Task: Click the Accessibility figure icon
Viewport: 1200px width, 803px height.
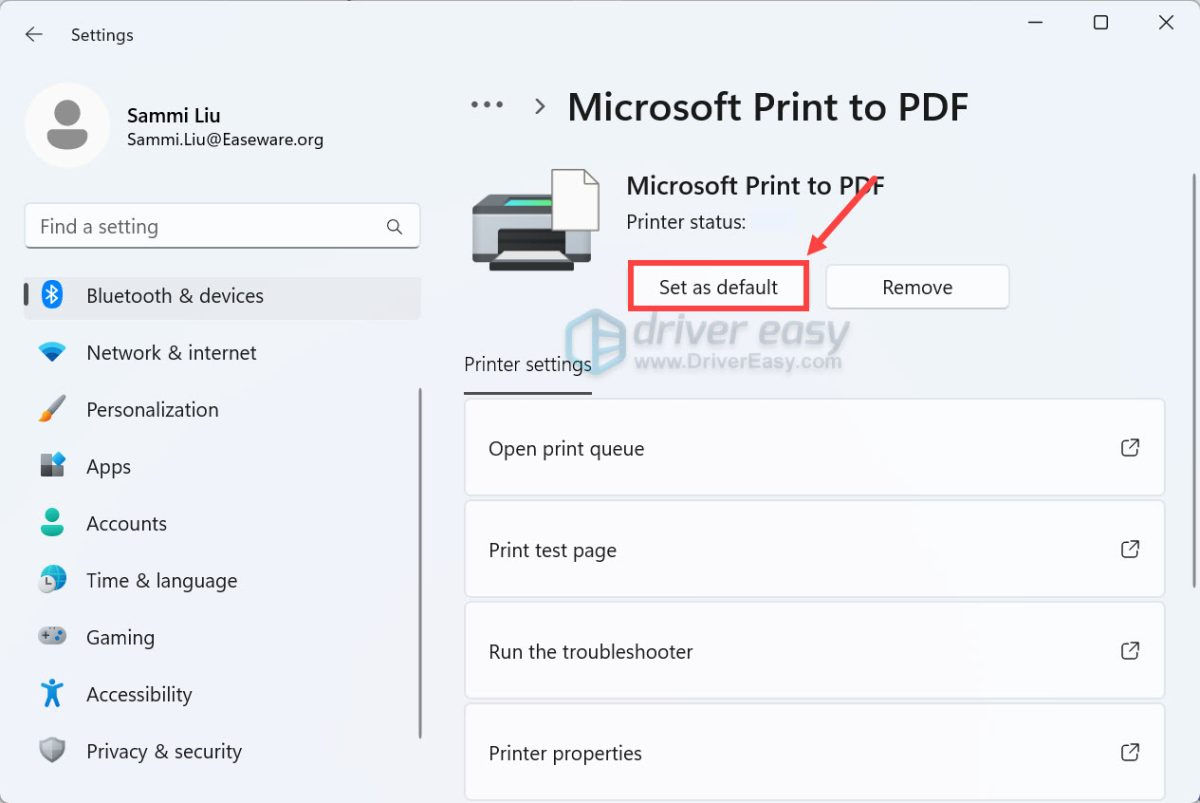Action: pos(52,694)
